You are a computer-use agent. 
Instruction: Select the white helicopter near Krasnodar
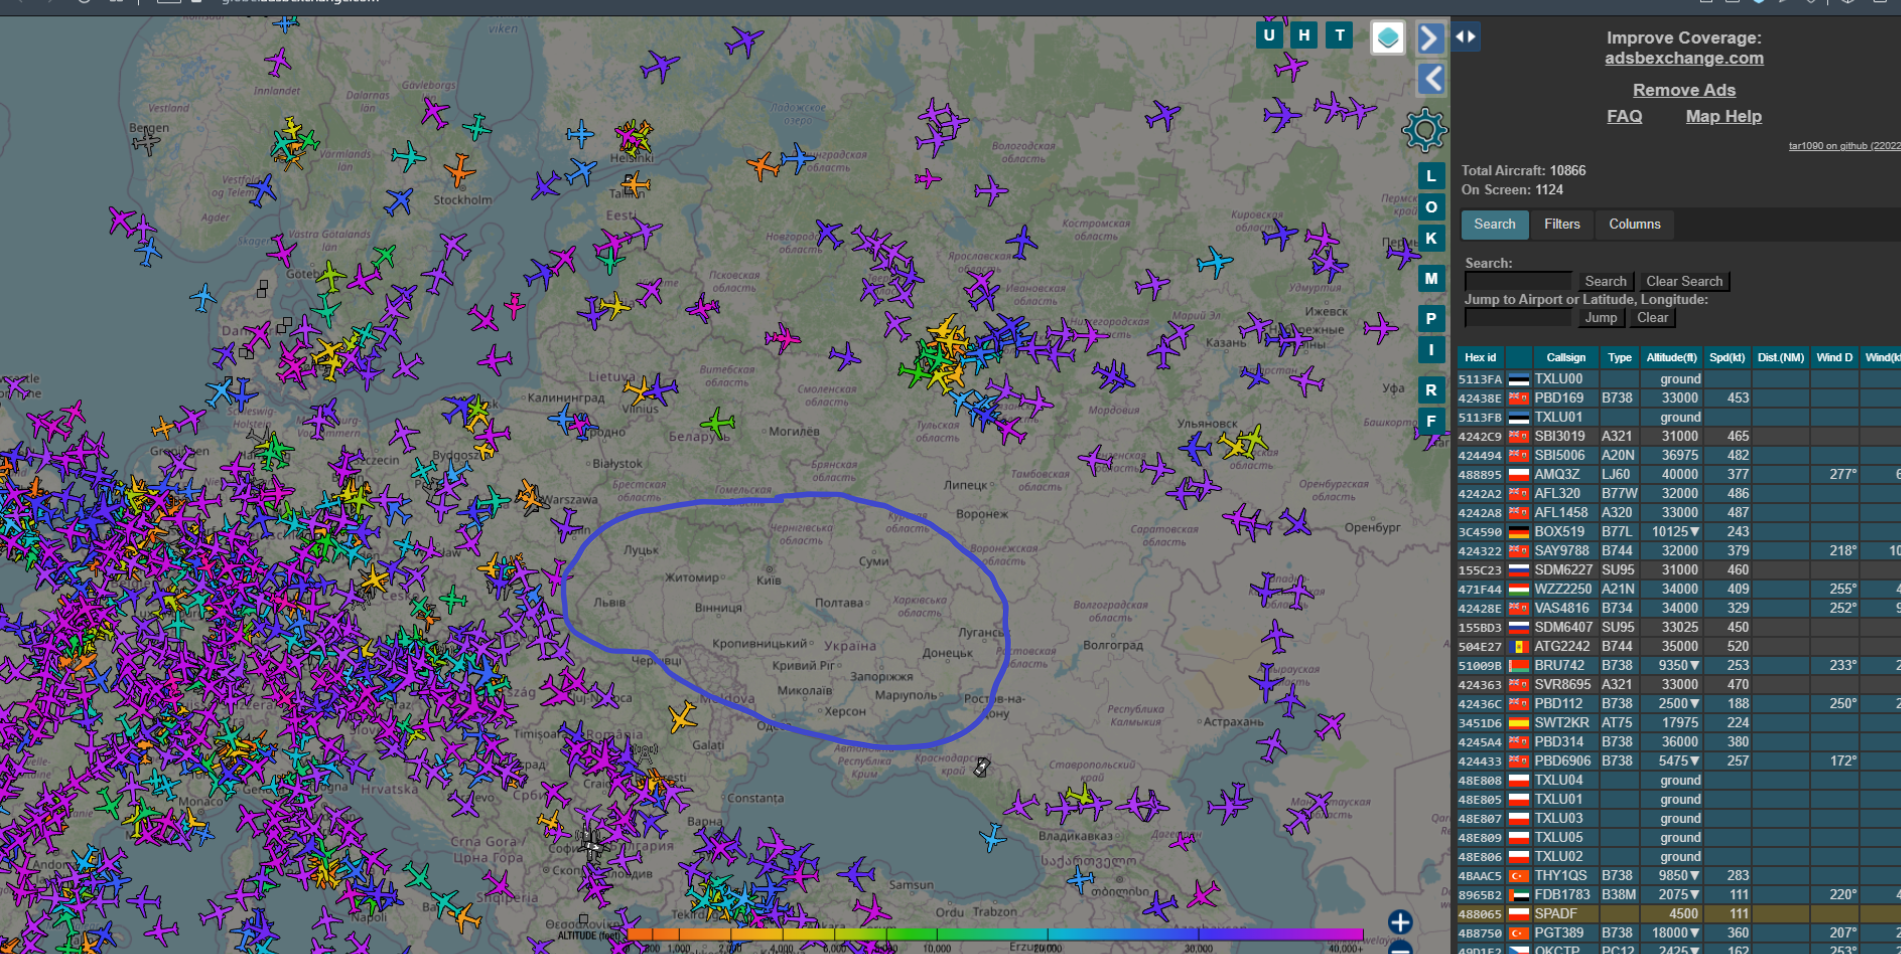point(982,767)
